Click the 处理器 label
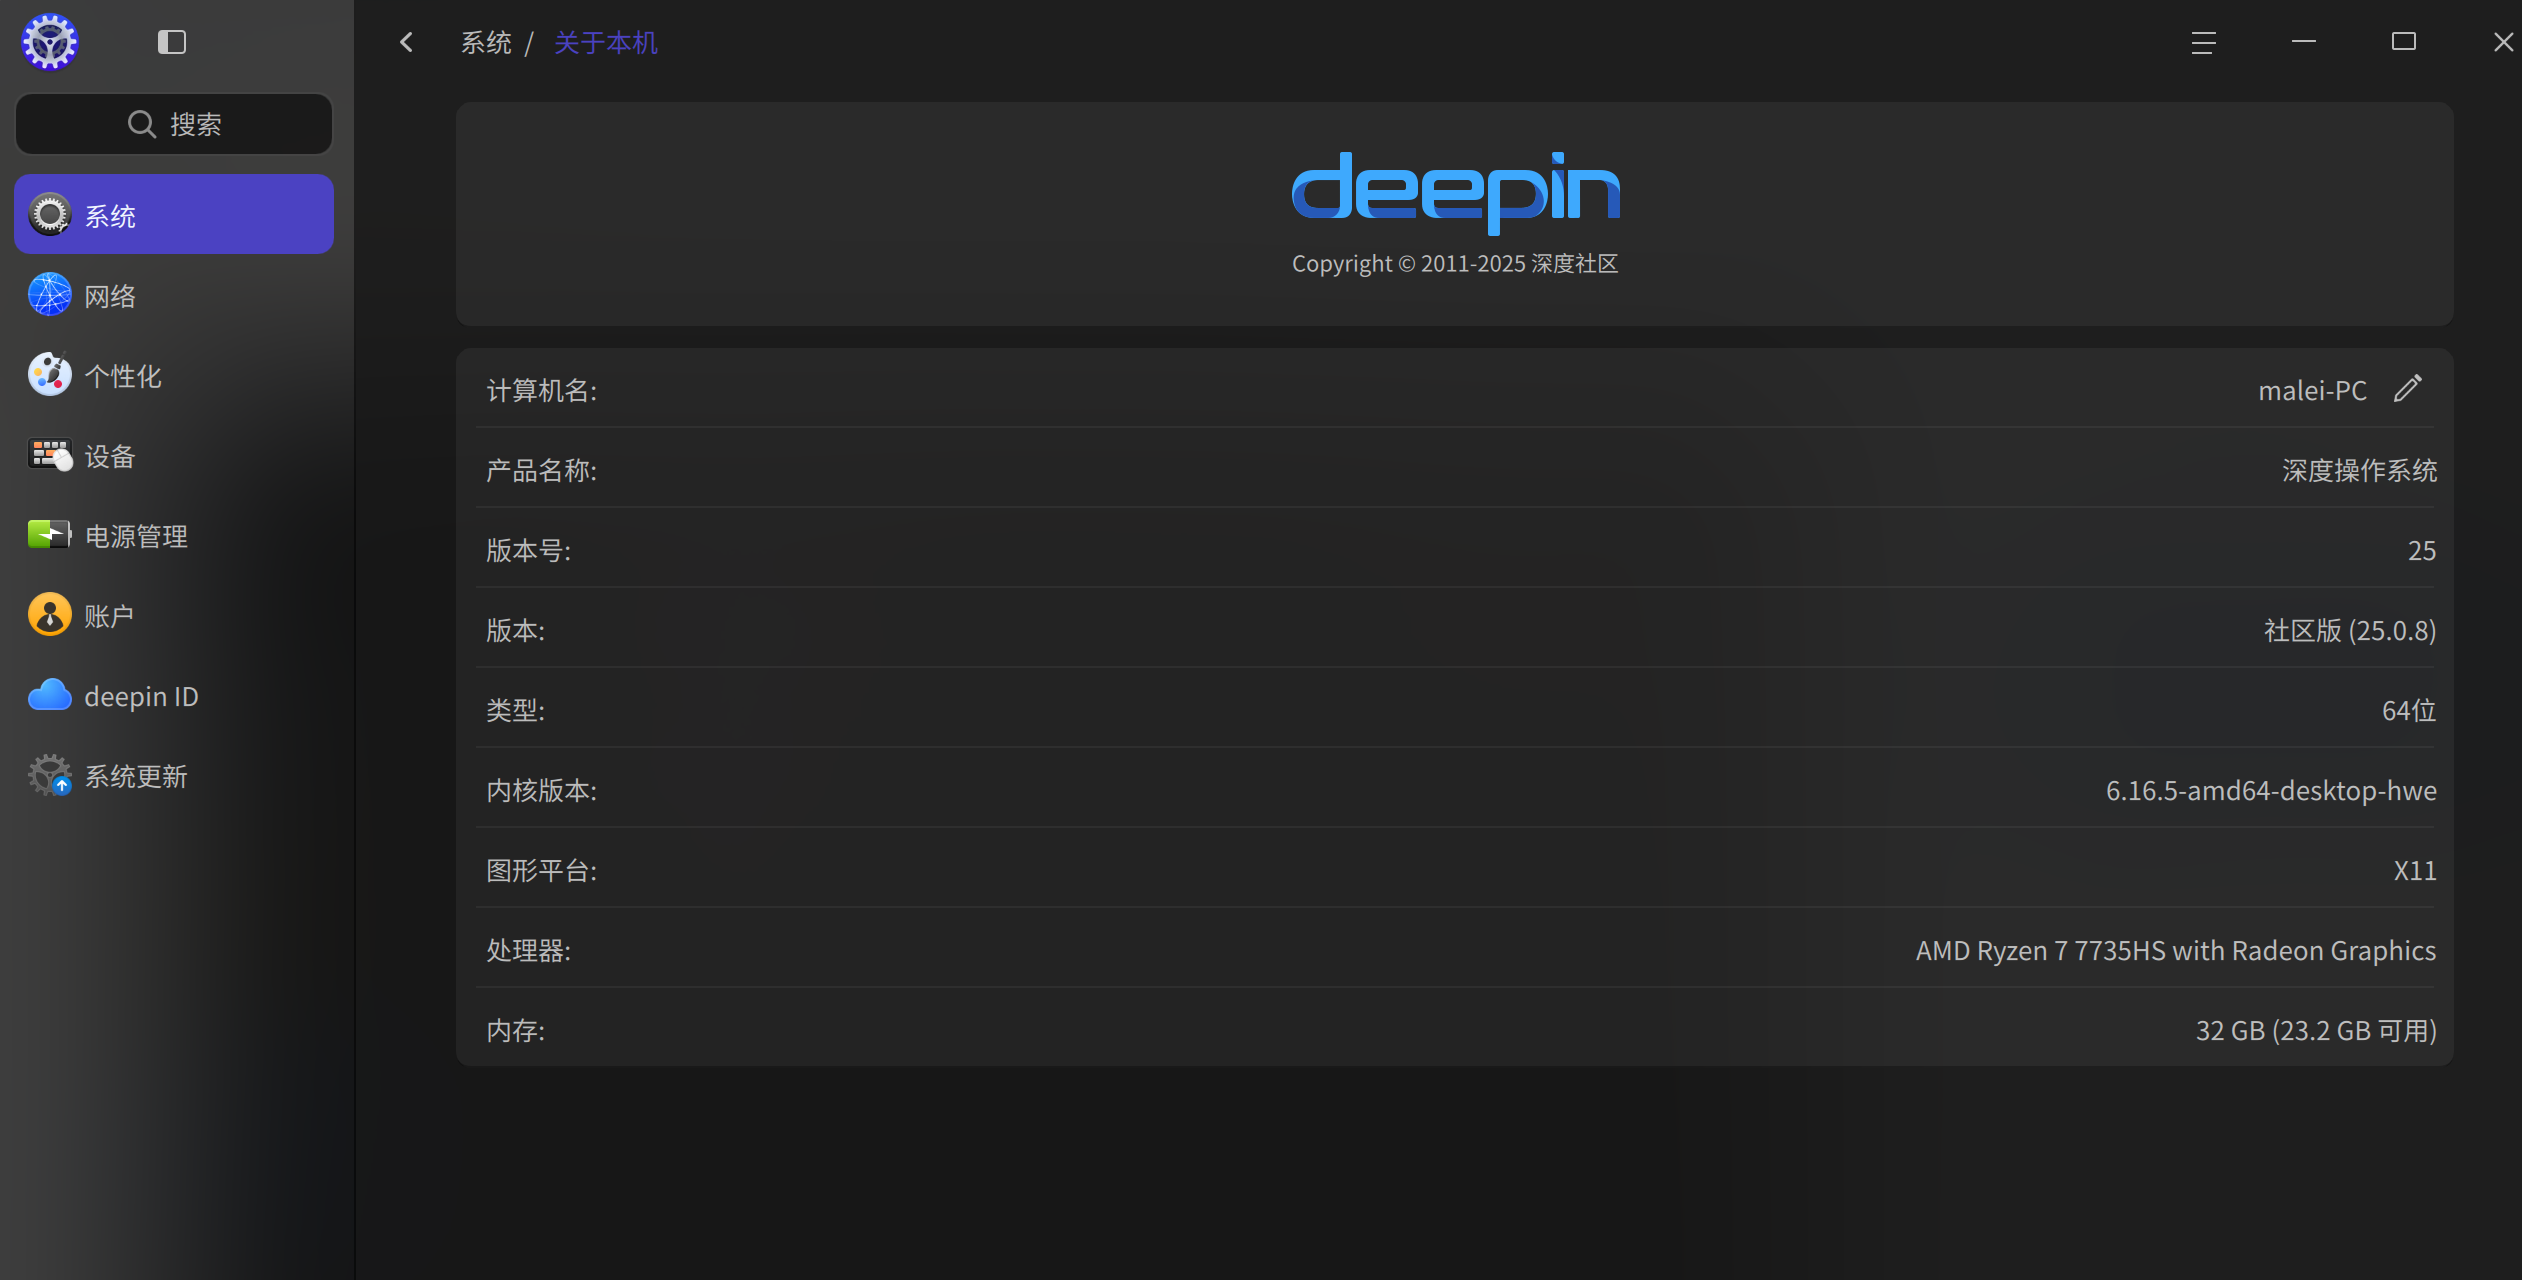The image size is (2522, 1280). (x=529, y=950)
